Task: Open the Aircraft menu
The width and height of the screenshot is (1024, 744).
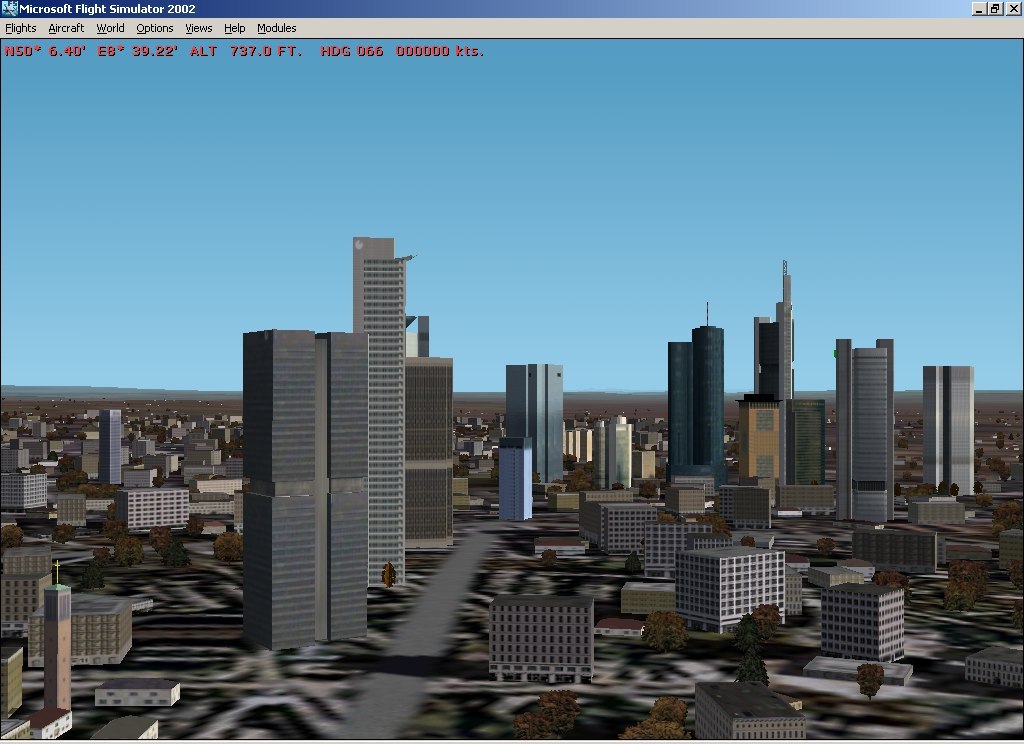Action: [x=66, y=28]
